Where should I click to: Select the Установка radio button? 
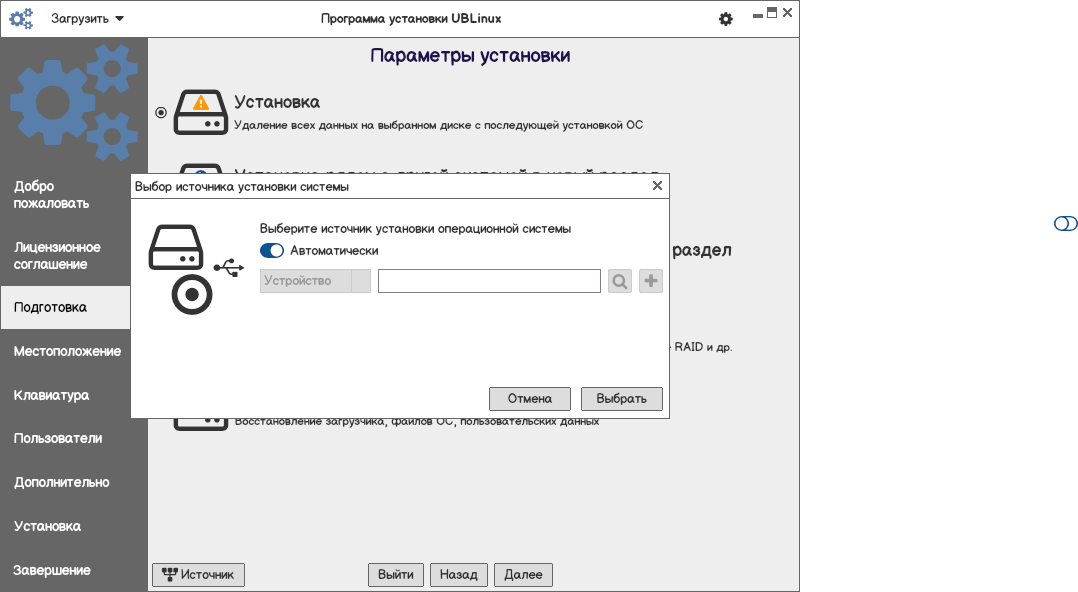click(x=161, y=112)
